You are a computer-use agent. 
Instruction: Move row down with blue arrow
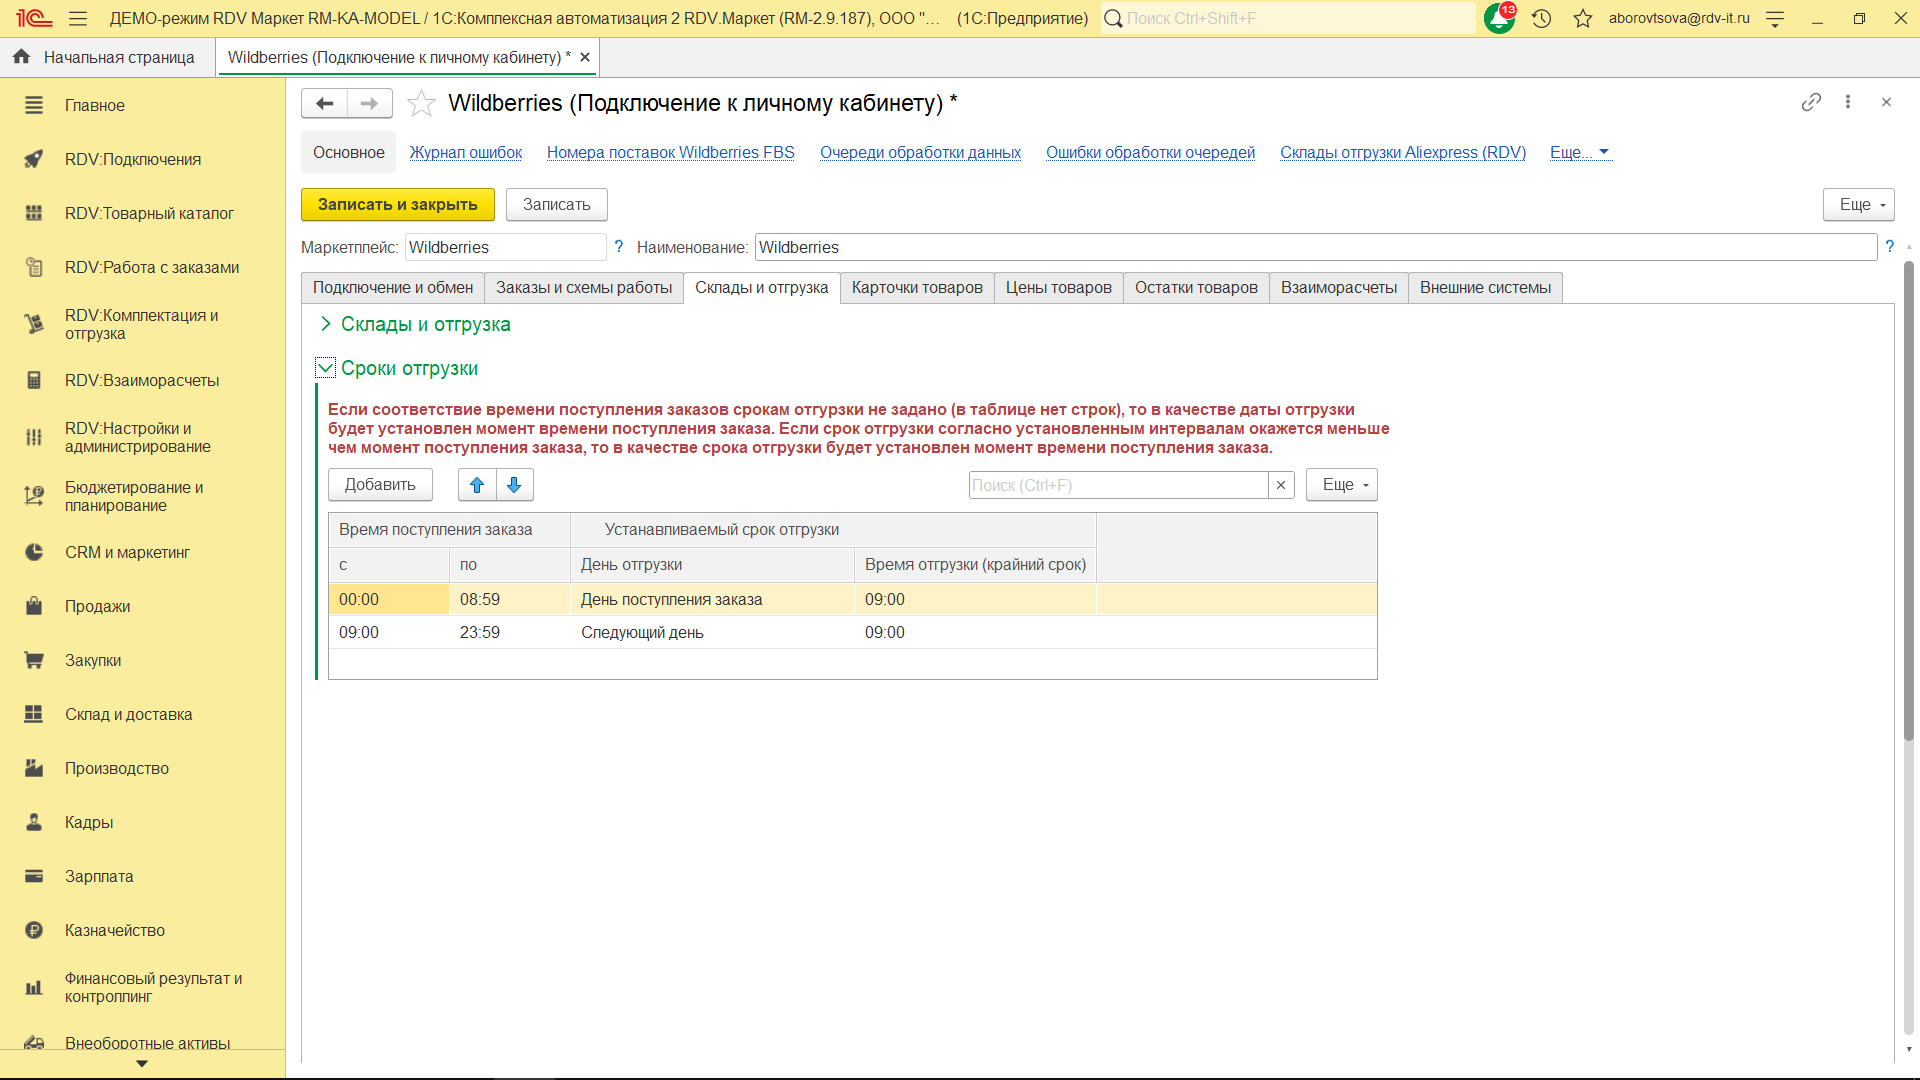pos(514,485)
